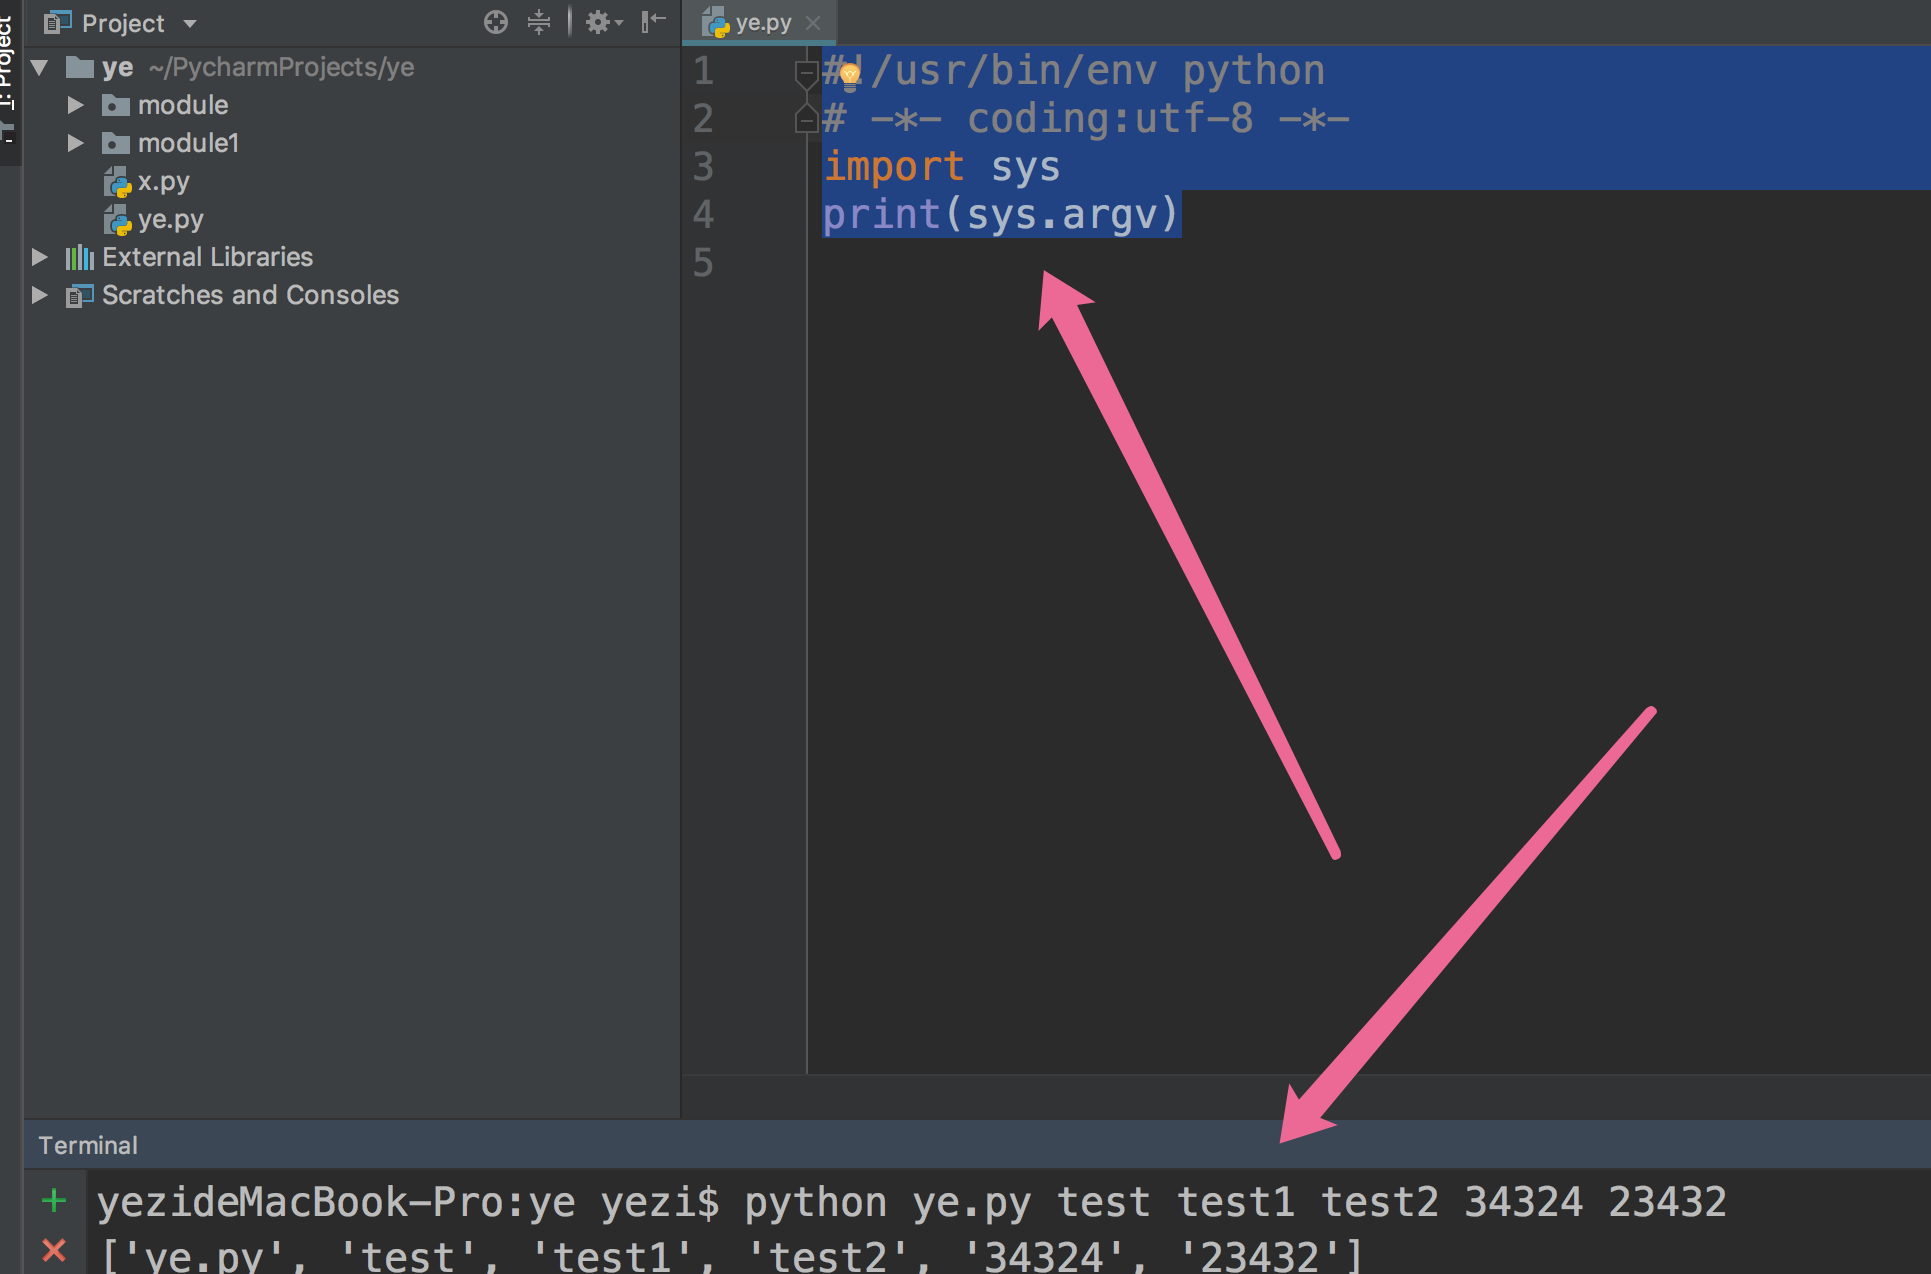Click the Collapse All icon in Project panel
Image resolution: width=1931 pixels, height=1274 pixels.
point(539,22)
